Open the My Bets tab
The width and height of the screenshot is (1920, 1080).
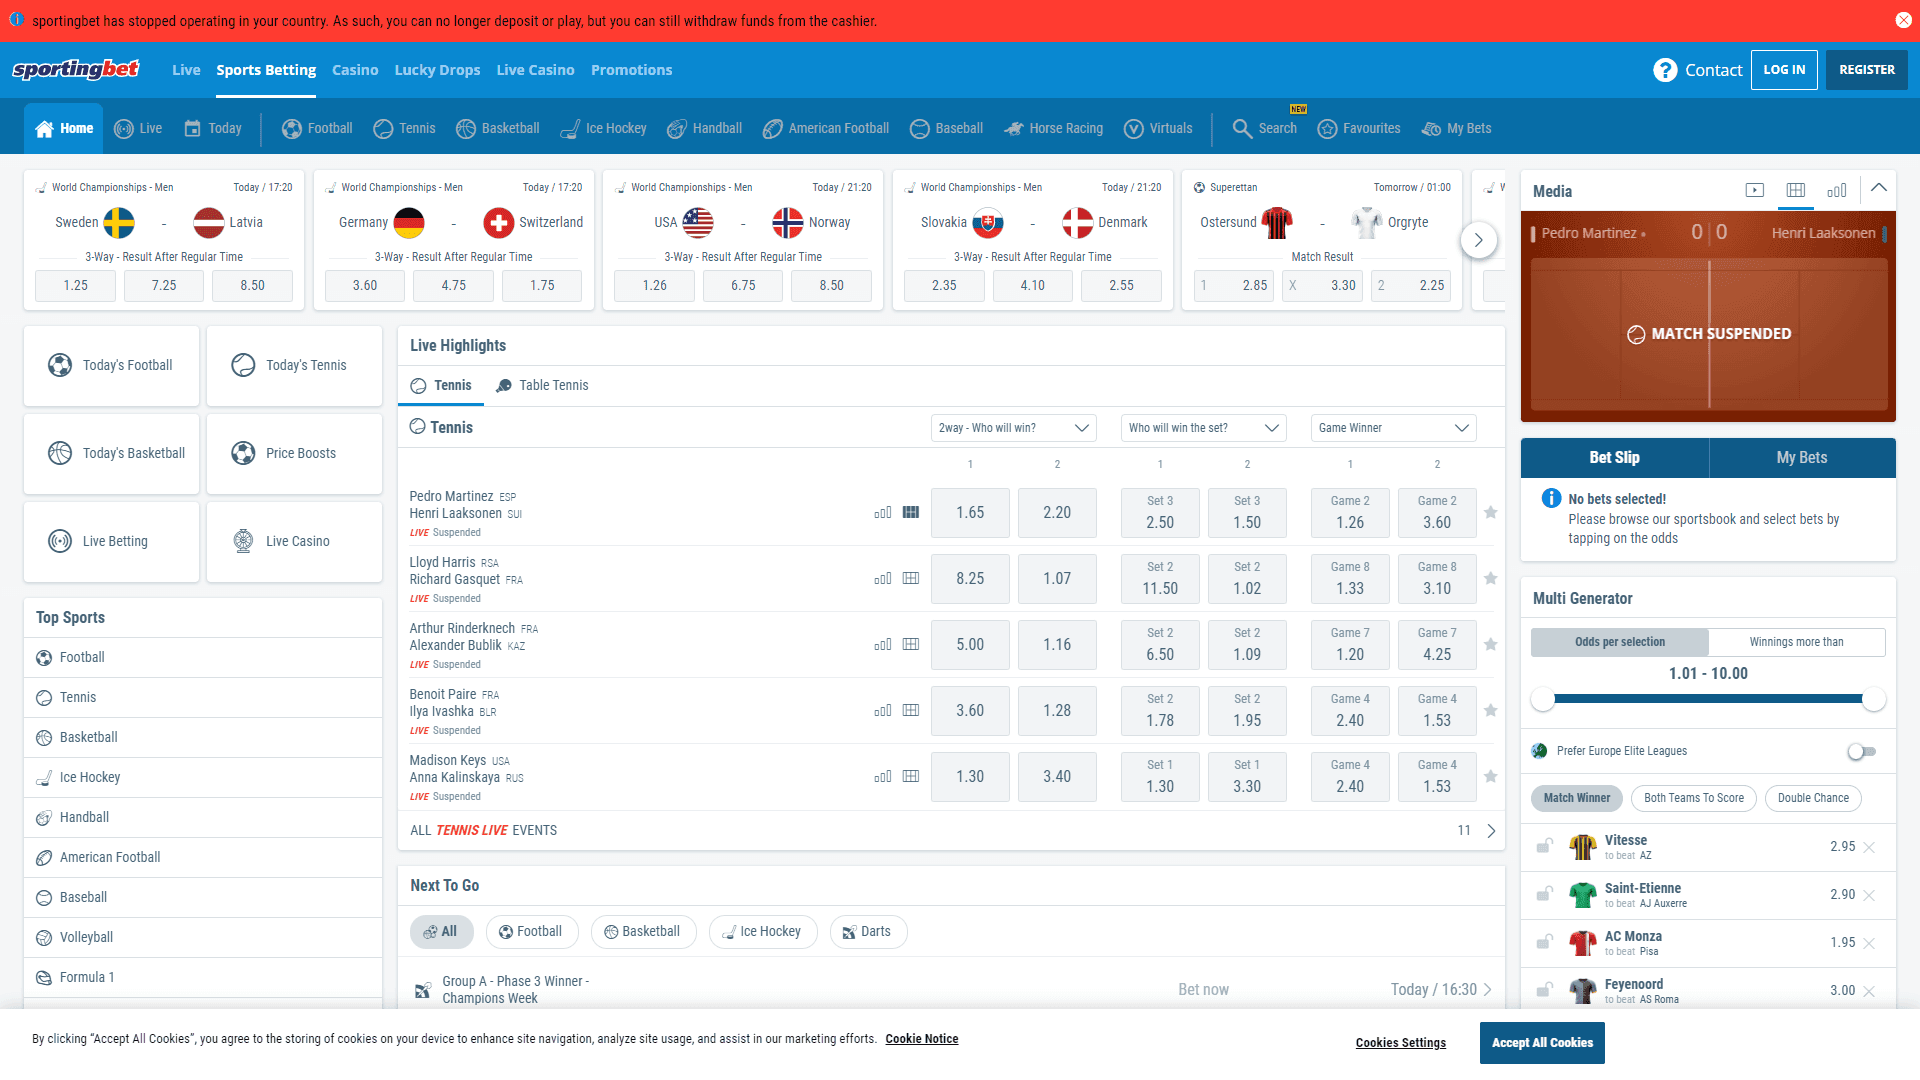tap(1801, 457)
